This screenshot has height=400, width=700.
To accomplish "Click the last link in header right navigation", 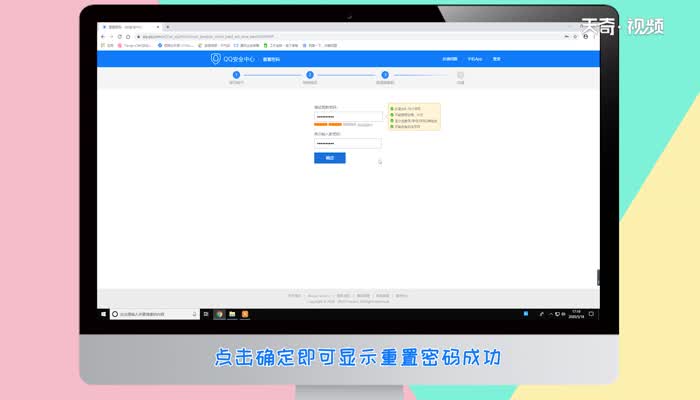I will point(496,59).
